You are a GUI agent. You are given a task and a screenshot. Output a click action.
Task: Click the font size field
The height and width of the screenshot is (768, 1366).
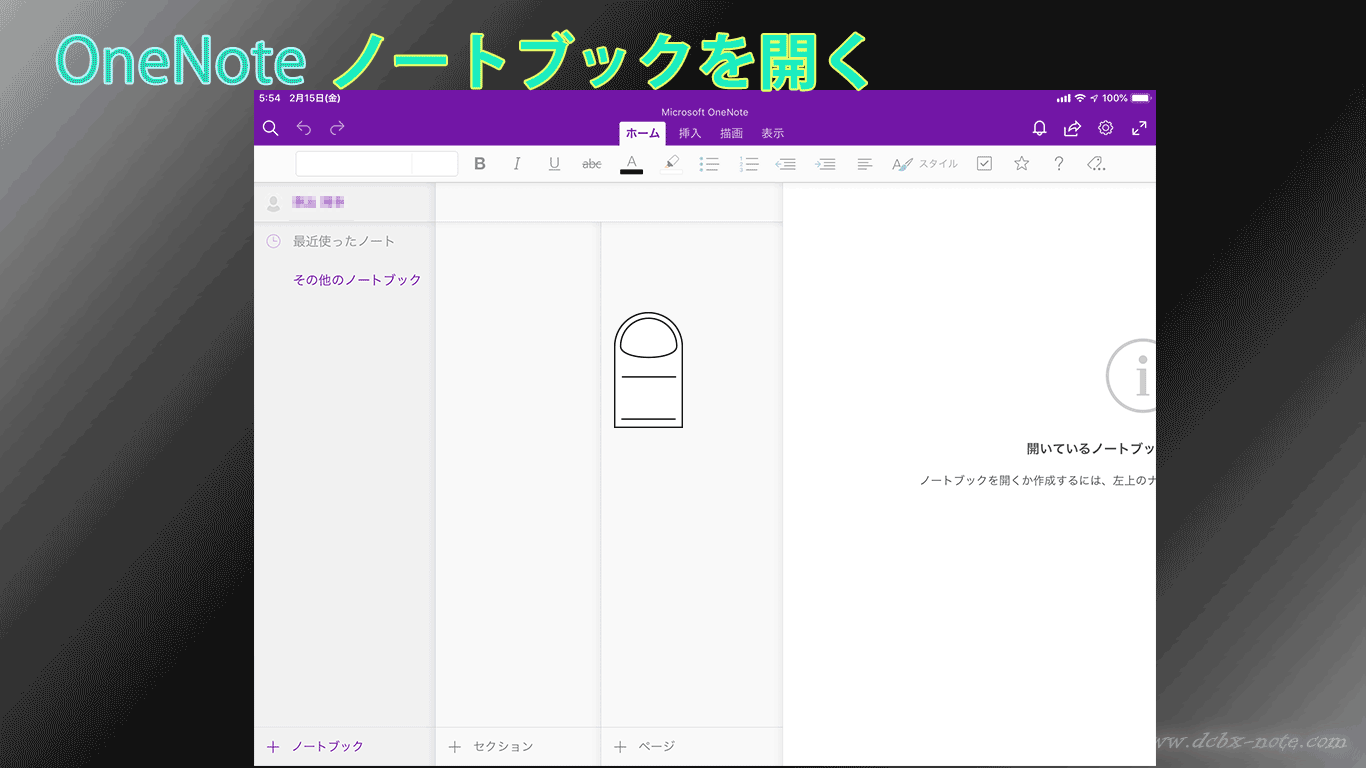click(x=435, y=164)
